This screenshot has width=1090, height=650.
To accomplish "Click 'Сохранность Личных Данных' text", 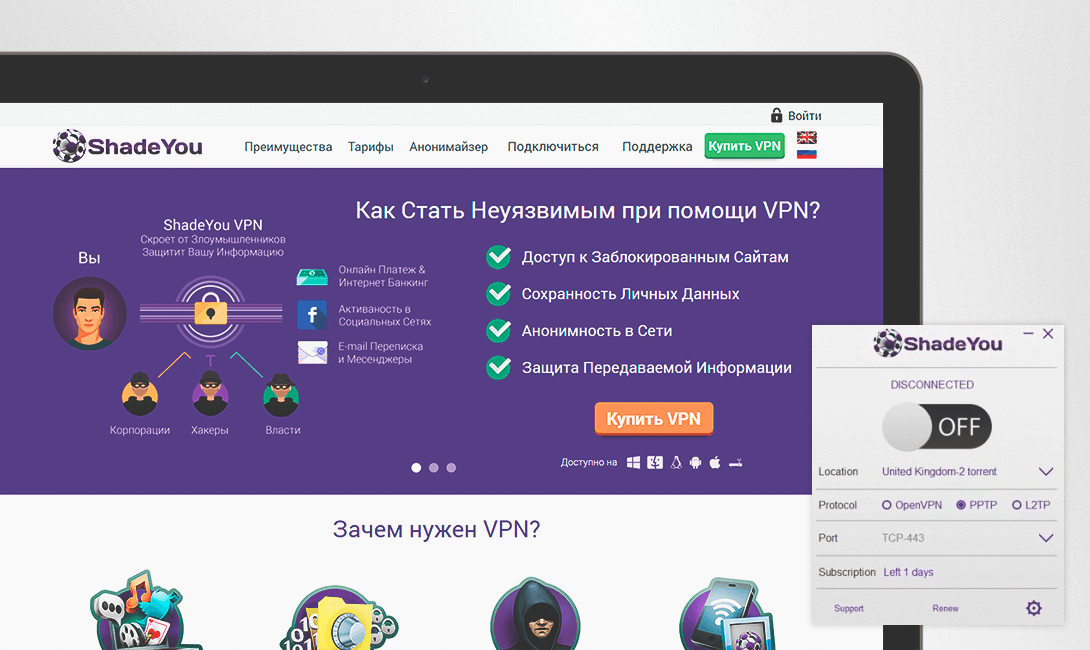I will point(631,294).
